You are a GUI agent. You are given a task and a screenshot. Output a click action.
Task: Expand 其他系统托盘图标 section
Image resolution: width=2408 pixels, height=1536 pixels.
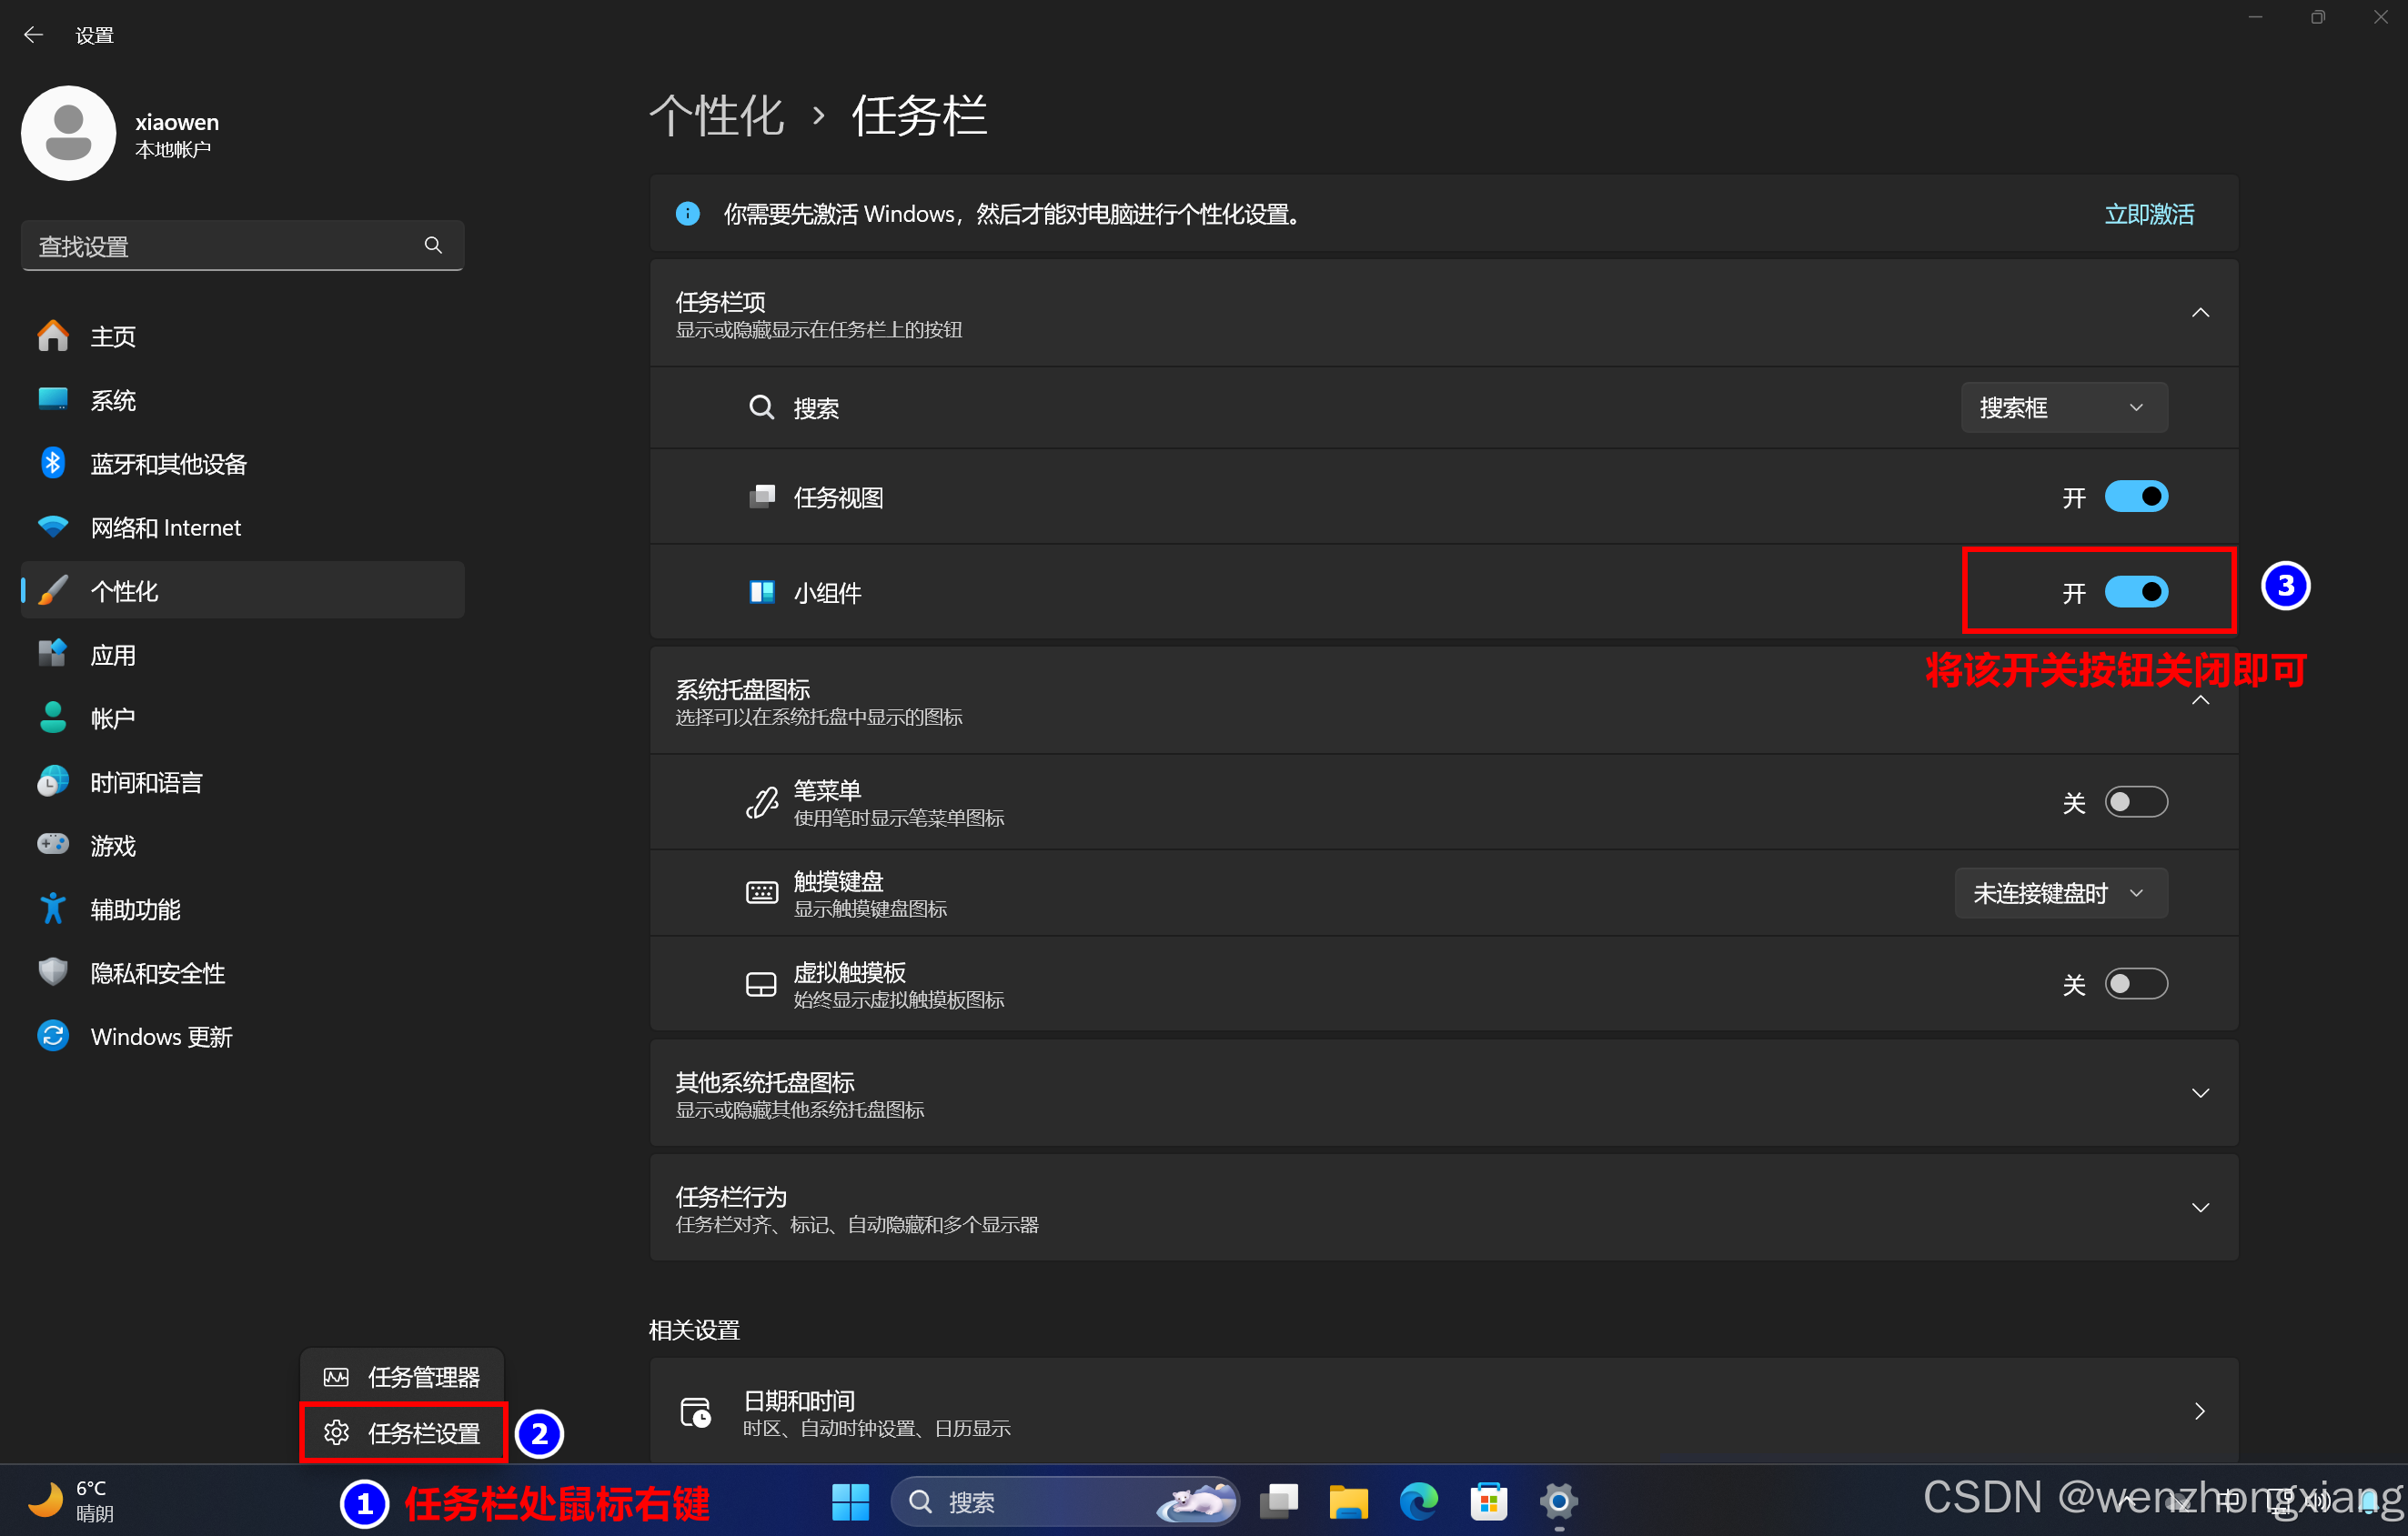click(2200, 1093)
